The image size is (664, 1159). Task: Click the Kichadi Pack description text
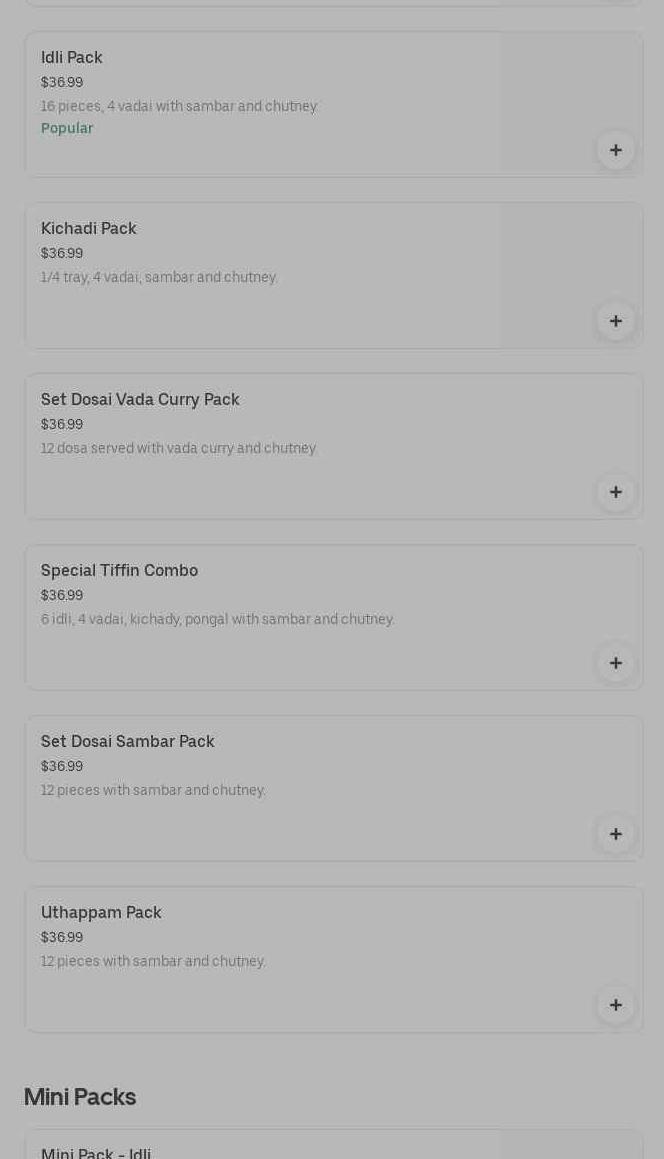[159, 278]
